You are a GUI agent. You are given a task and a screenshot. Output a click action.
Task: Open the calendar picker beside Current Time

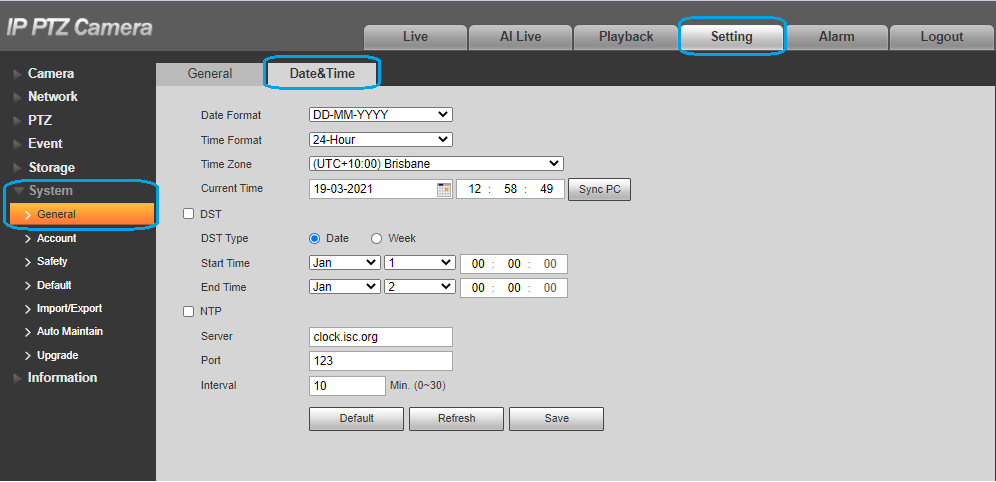(444, 189)
